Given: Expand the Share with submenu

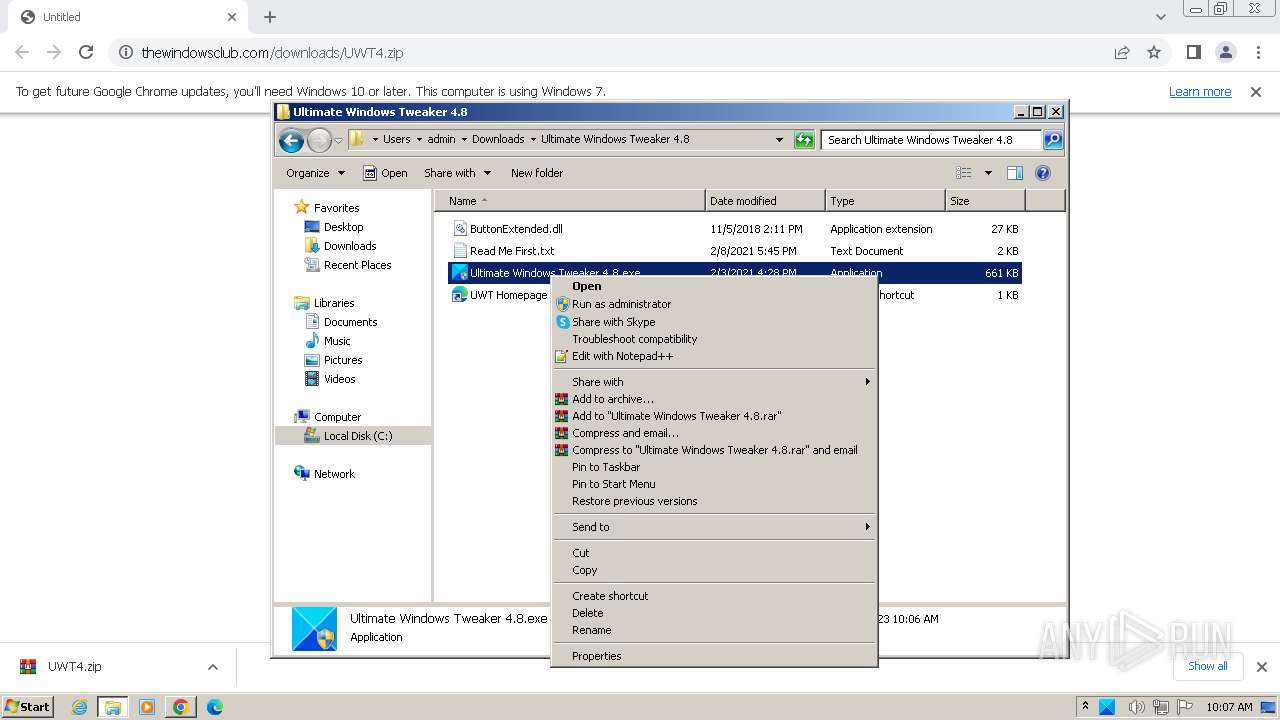Looking at the screenshot, I should pos(715,382).
